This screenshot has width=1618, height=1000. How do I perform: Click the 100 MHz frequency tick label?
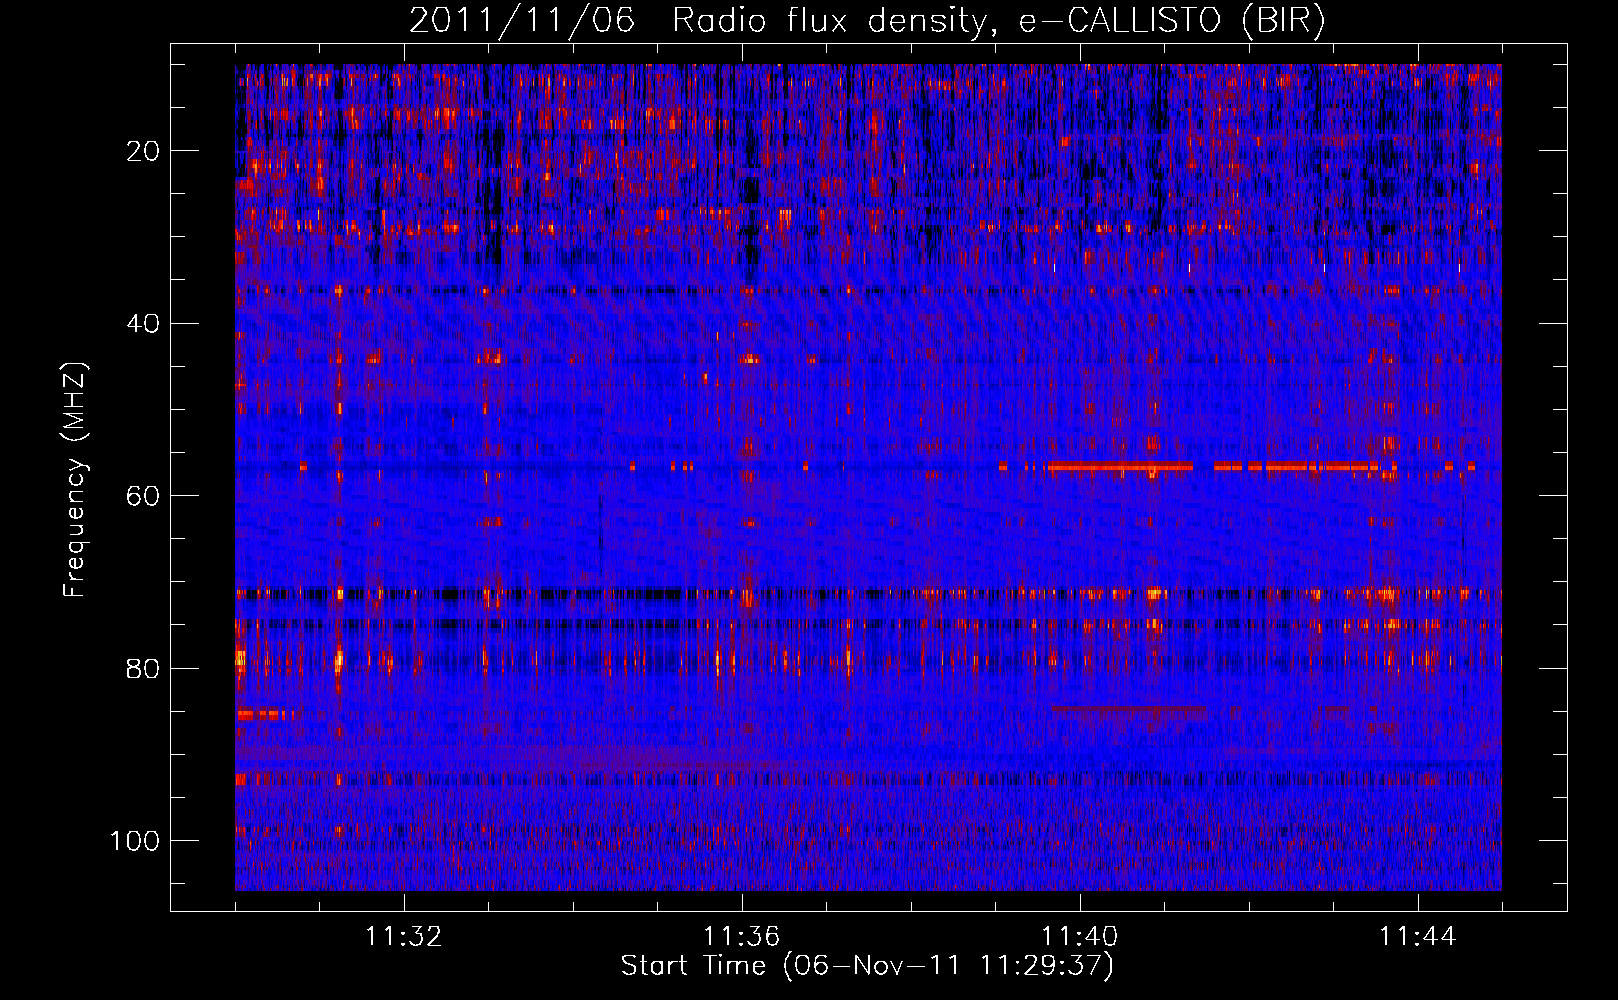(x=136, y=841)
